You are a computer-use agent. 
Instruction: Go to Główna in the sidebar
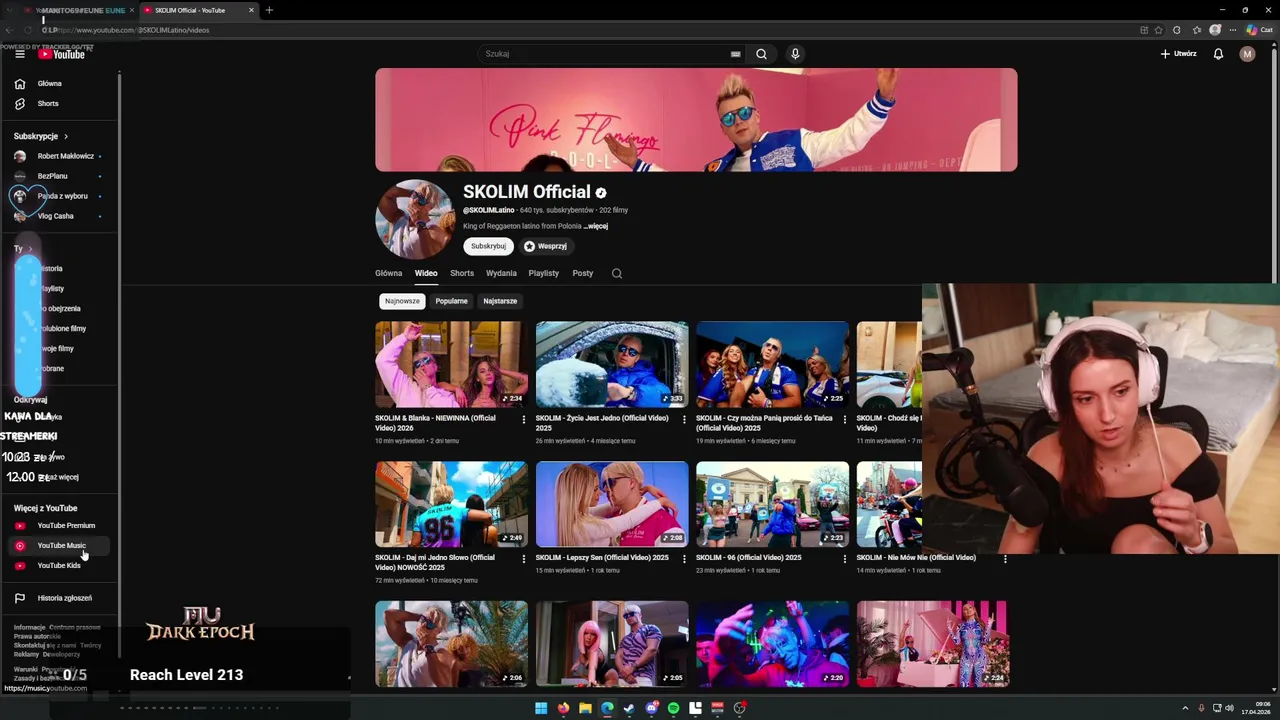pyautogui.click(x=60, y=84)
